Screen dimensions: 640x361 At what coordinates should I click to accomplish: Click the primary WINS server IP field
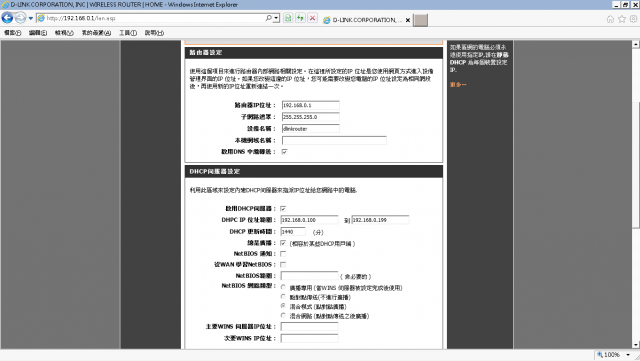pos(309,327)
